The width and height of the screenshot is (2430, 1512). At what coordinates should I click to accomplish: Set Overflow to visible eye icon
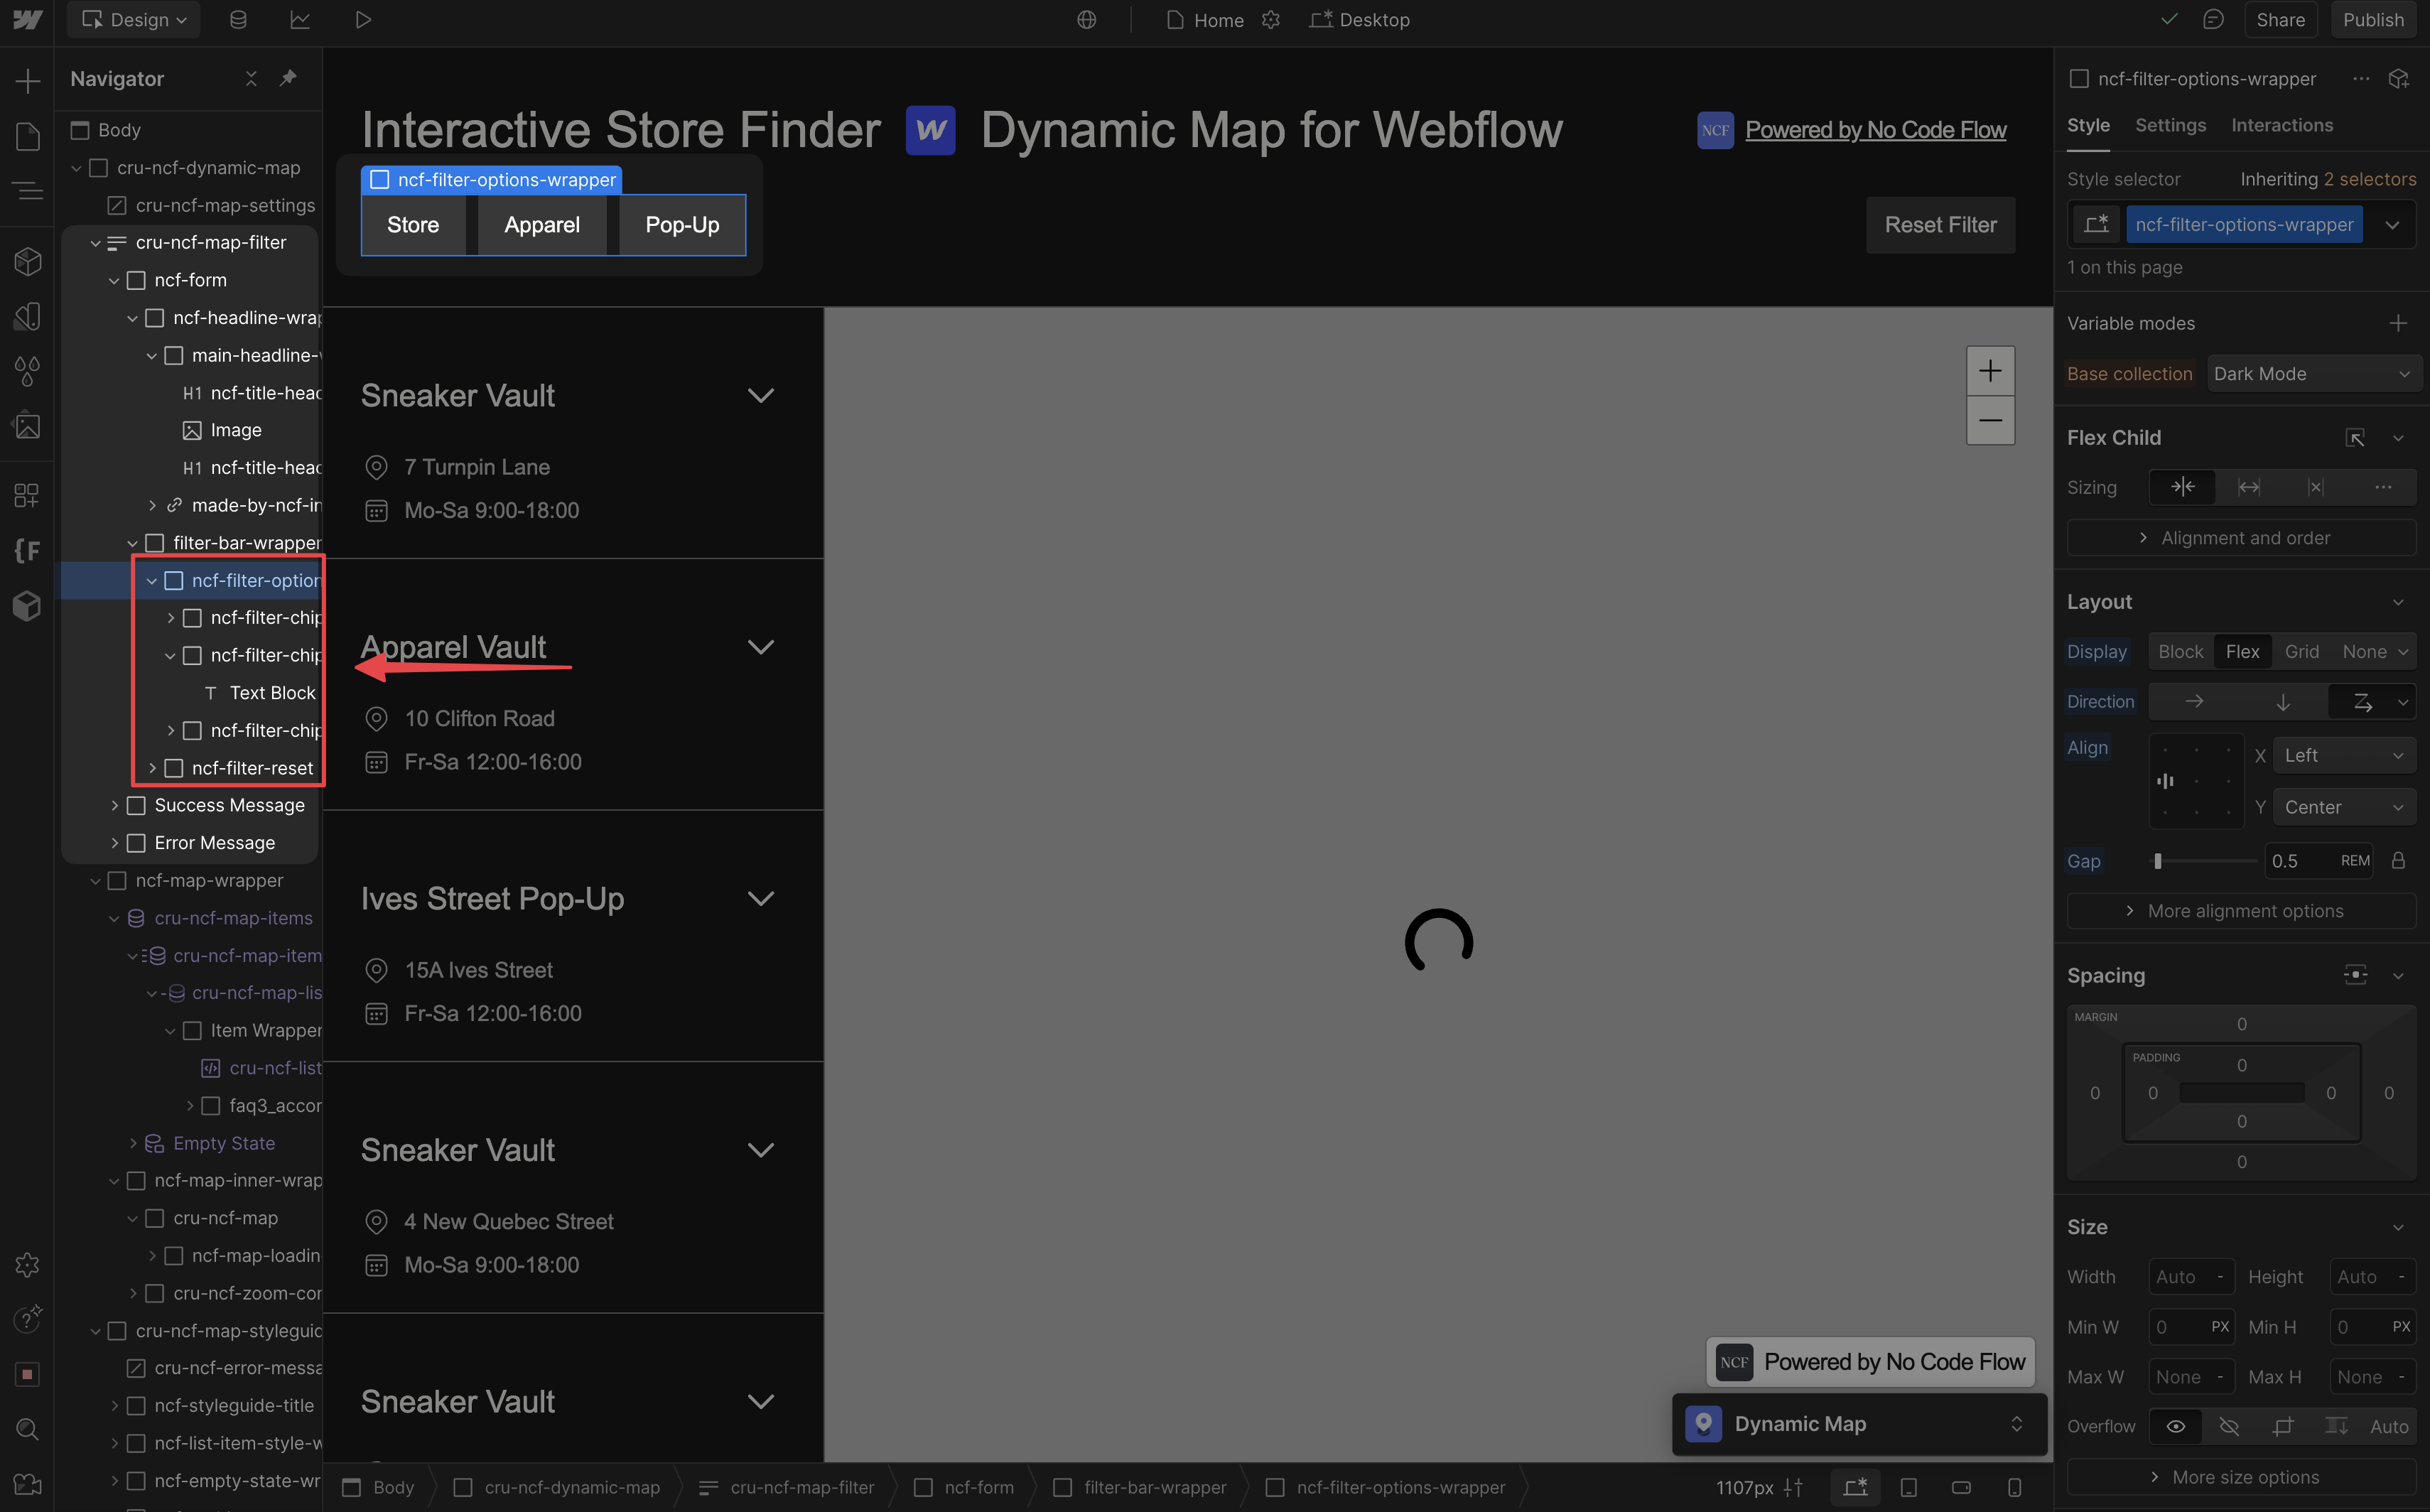coord(2175,1427)
